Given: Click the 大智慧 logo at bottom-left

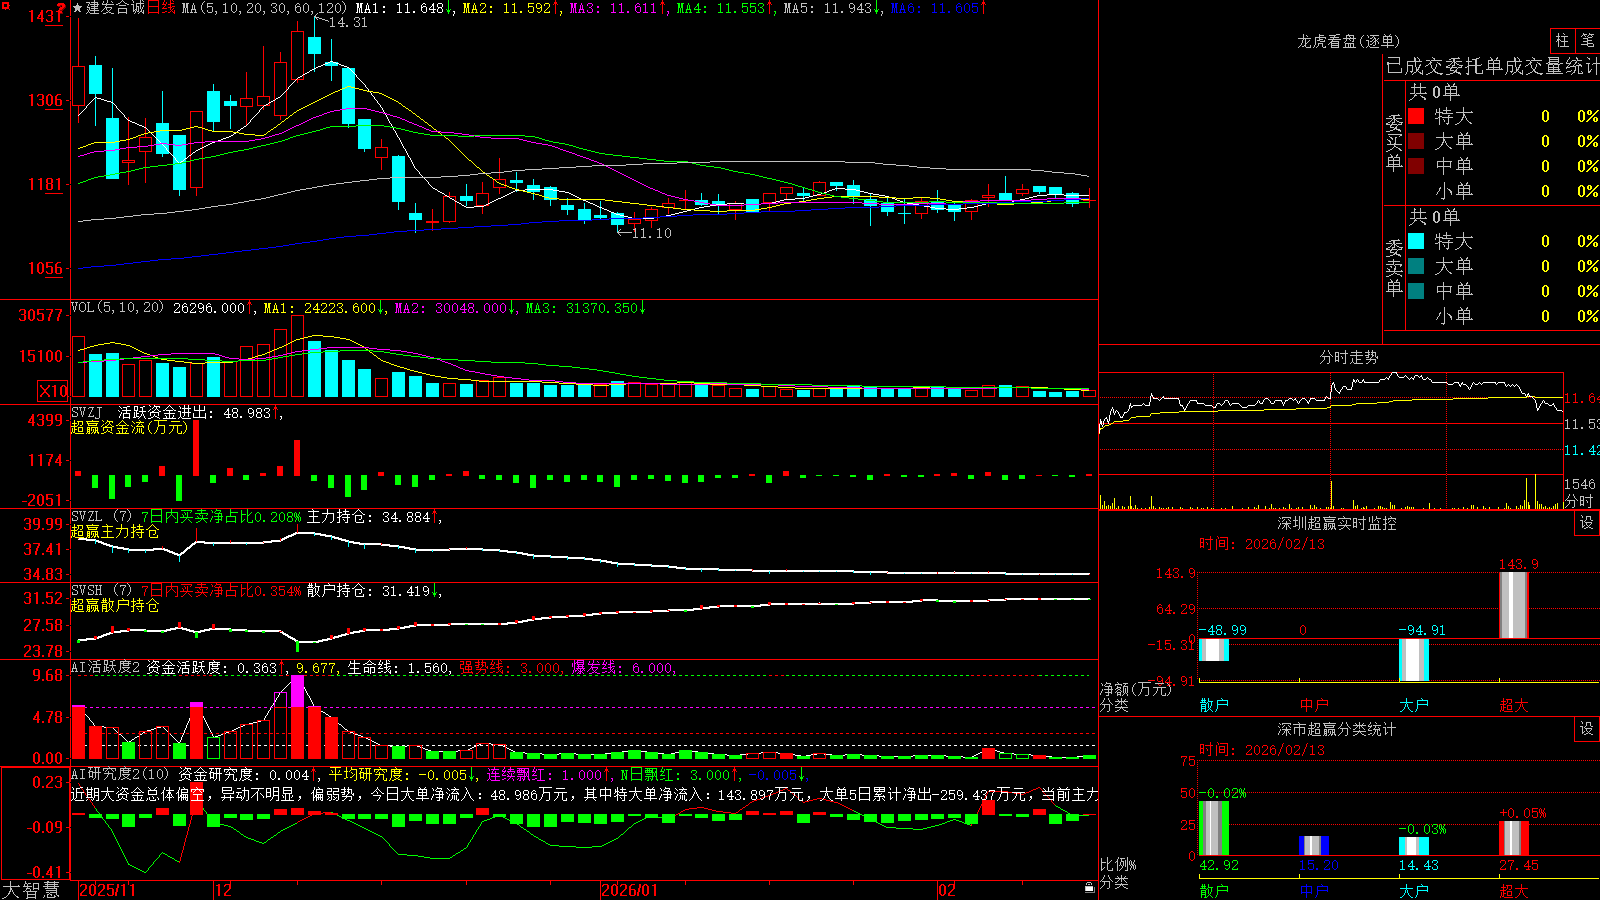Looking at the screenshot, I should (31, 890).
